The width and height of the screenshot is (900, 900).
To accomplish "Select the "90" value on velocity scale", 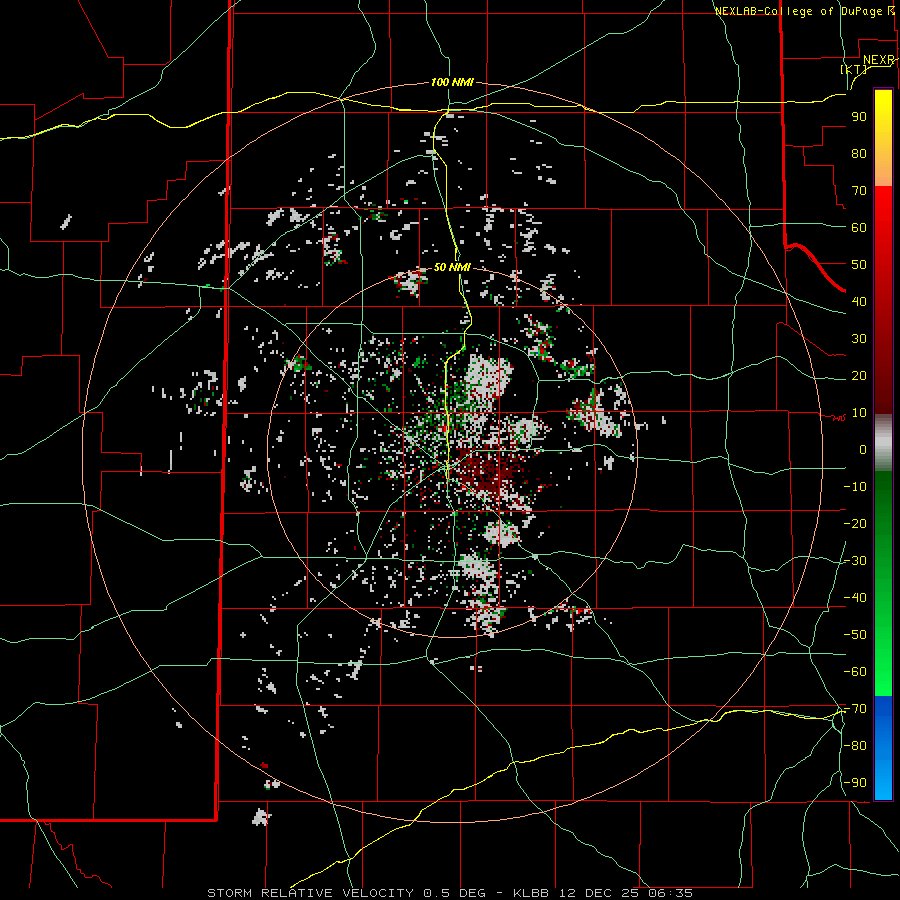I will pyautogui.click(x=859, y=117).
